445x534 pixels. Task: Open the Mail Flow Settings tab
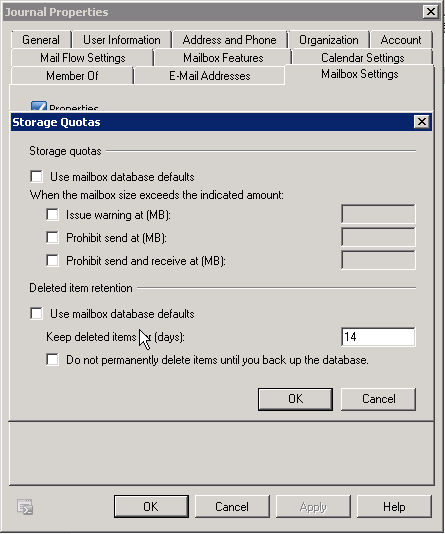point(83,58)
